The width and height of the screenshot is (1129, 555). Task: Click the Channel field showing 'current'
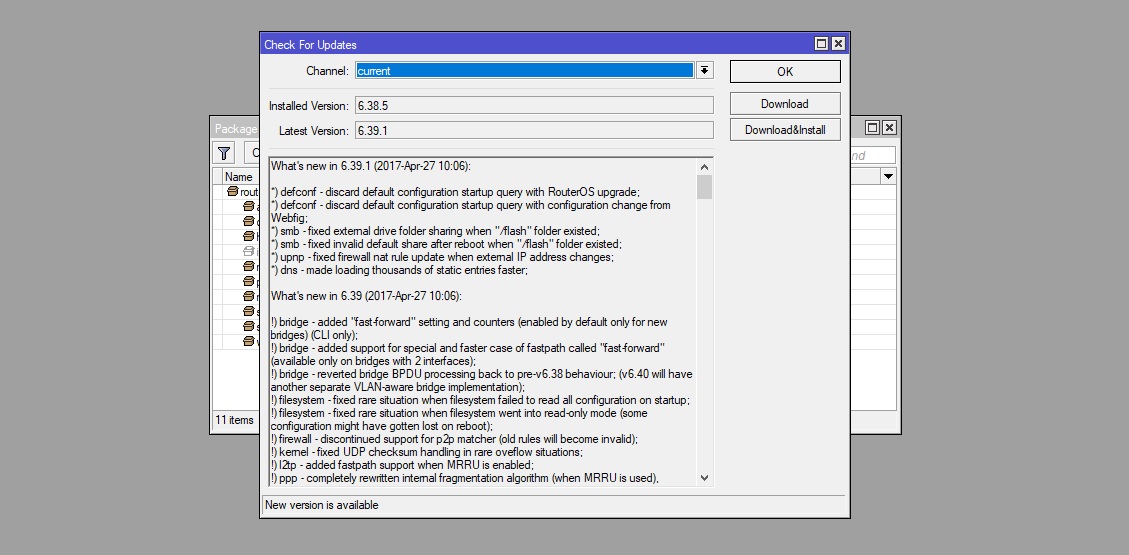click(524, 71)
